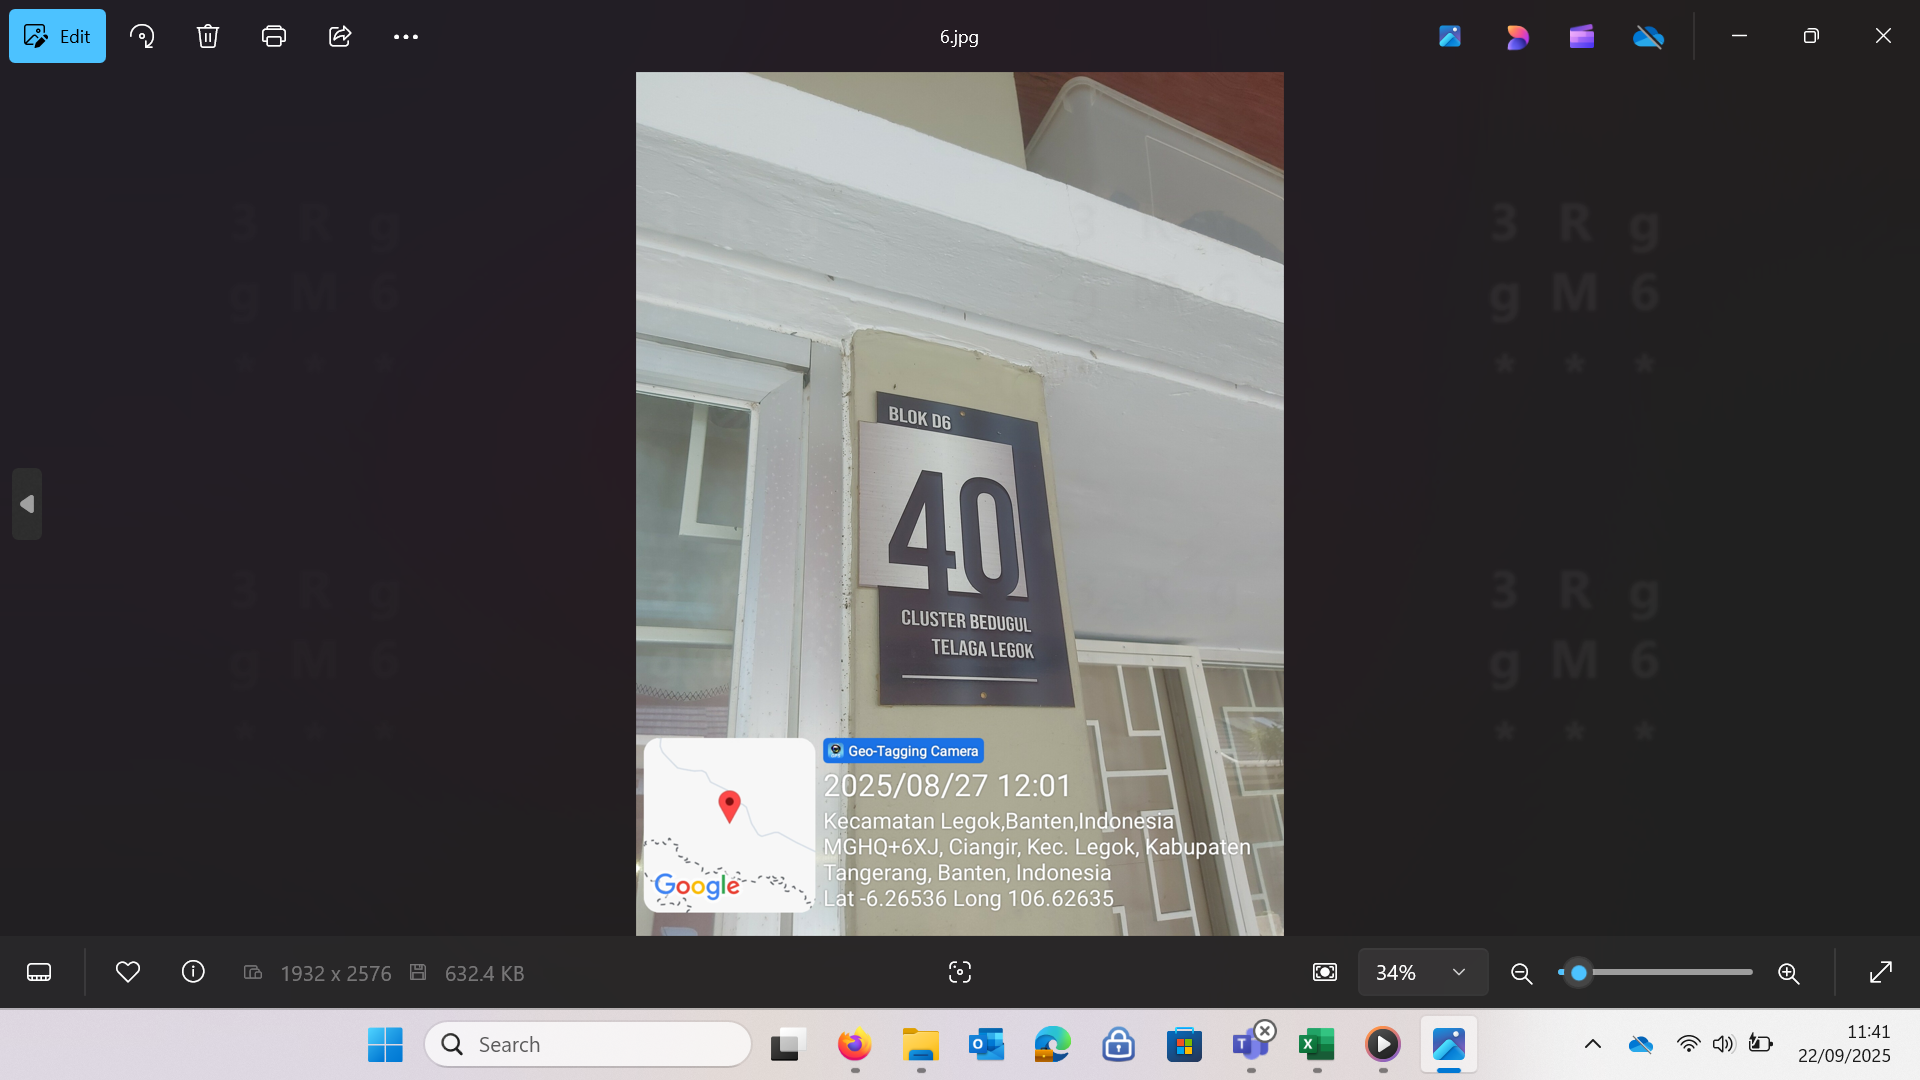The height and width of the screenshot is (1080, 1920).
Task: Click the scan text icon below the image
Action: click(x=959, y=972)
